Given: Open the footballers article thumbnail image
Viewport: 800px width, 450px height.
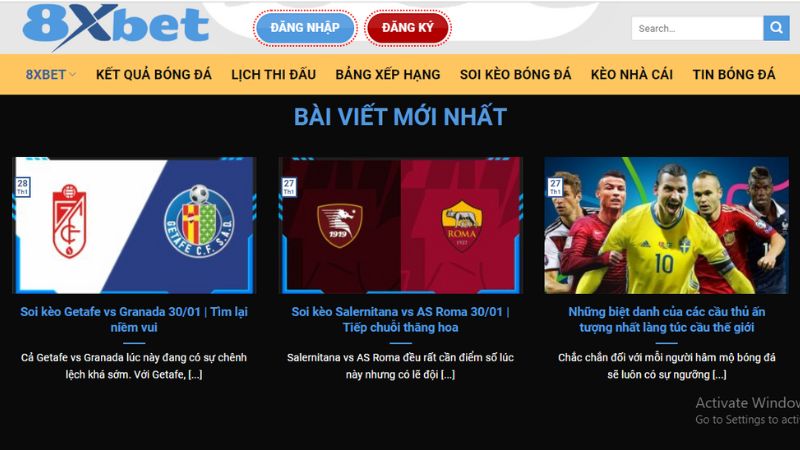Looking at the screenshot, I should coord(666,225).
